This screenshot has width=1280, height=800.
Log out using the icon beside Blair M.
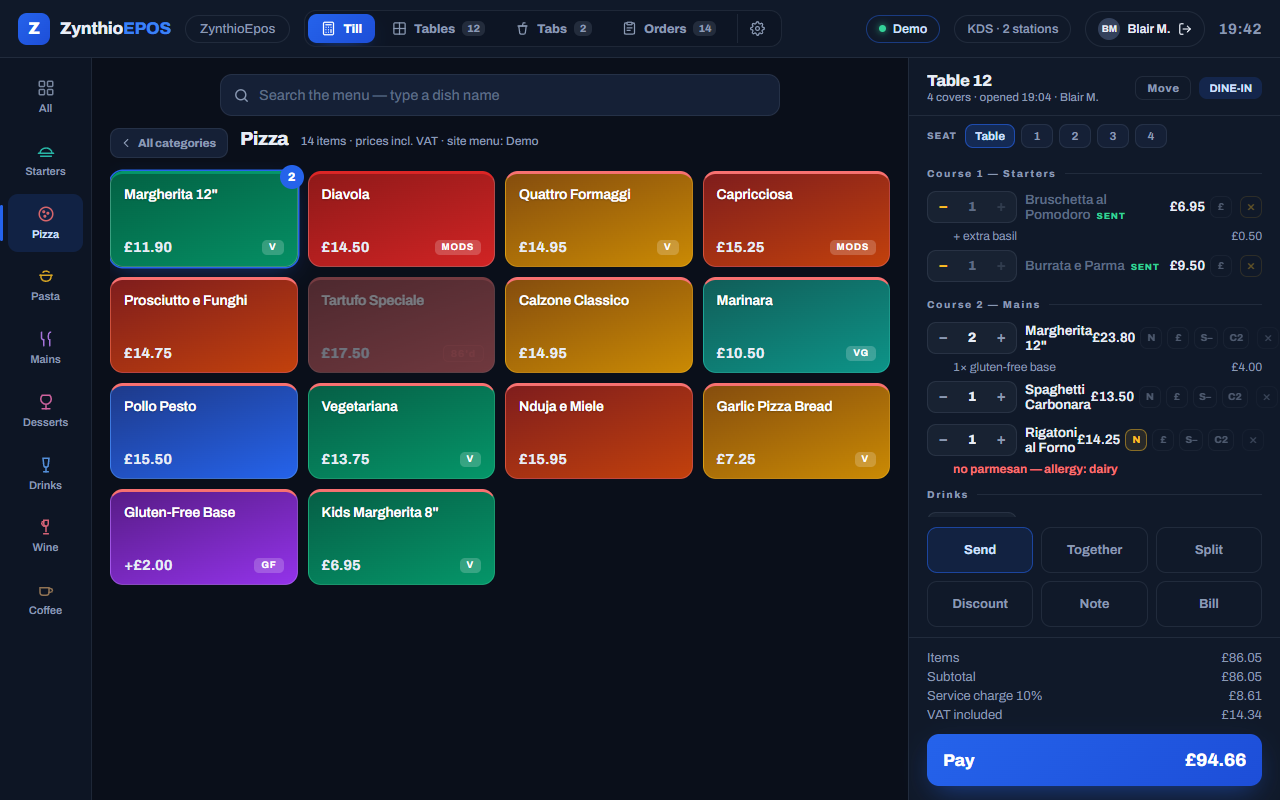(x=1185, y=29)
